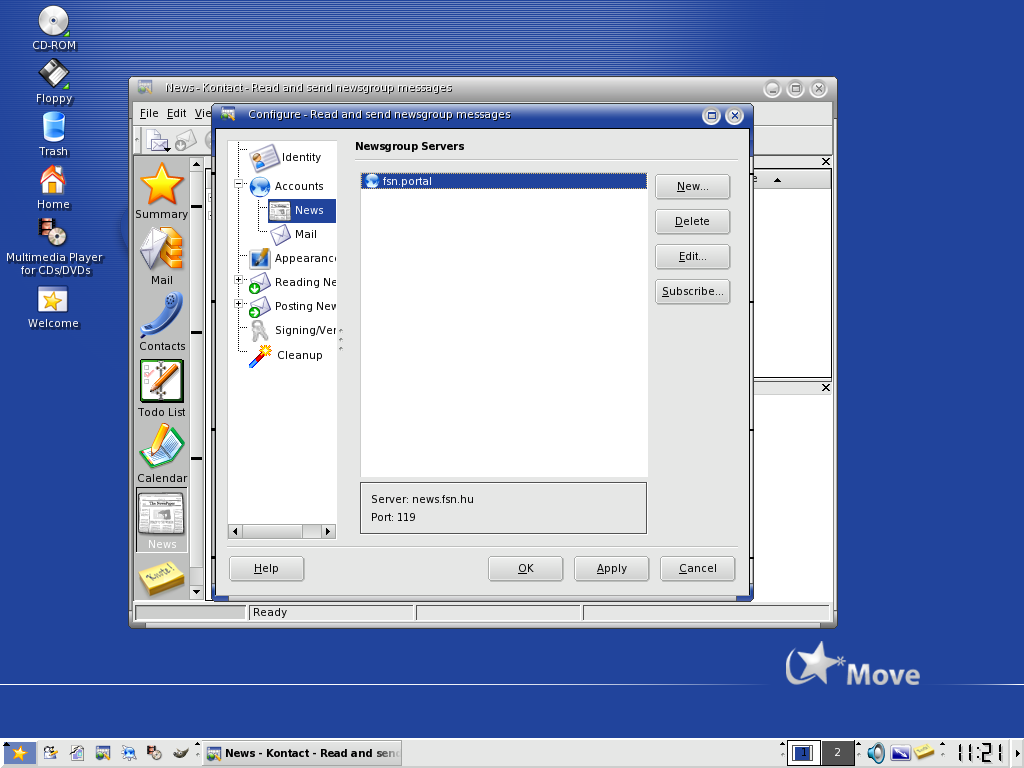The height and width of the screenshot is (768, 1024).
Task: Click the taskbar clock showing 11:21
Action: click(979, 753)
